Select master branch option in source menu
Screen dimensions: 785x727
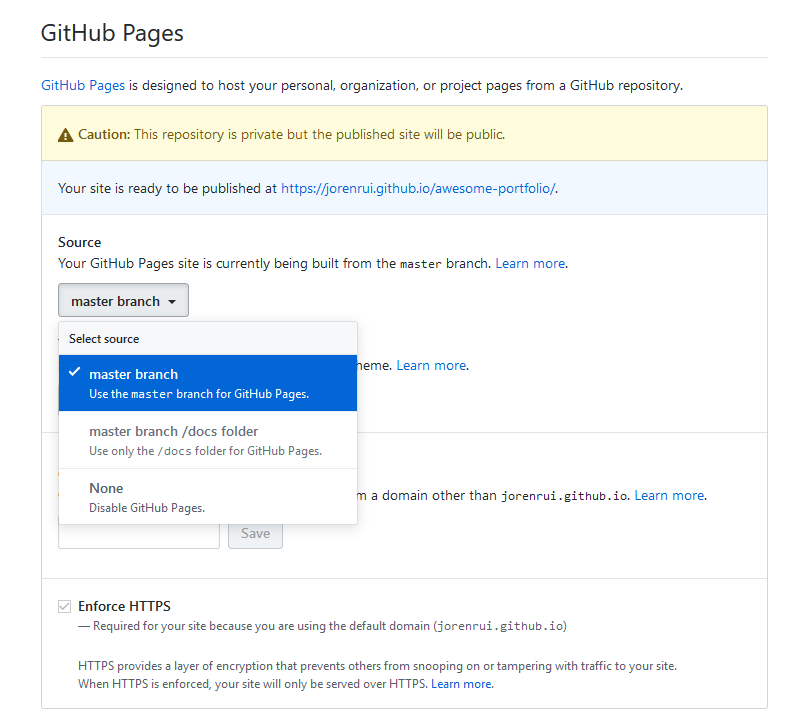pyautogui.click(x=208, y=383)
